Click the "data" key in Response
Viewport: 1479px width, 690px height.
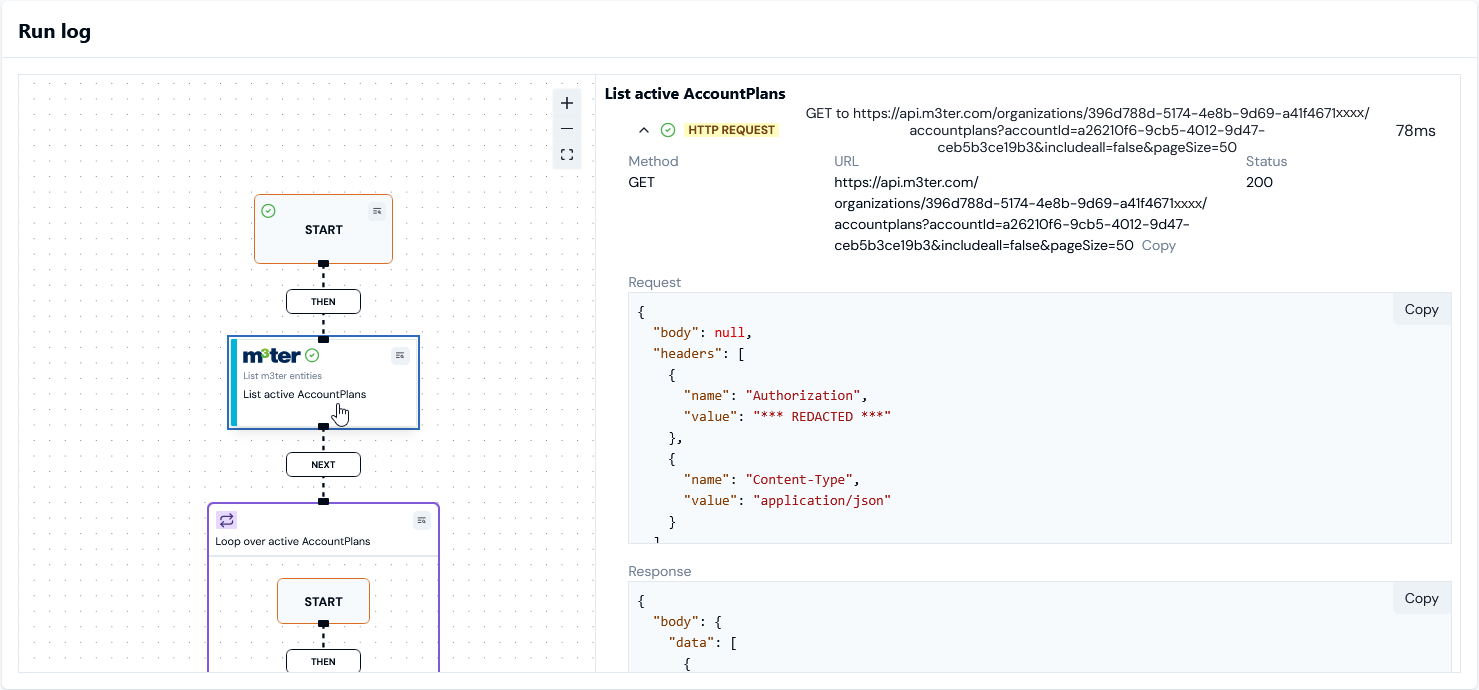[x=691, y=642]
